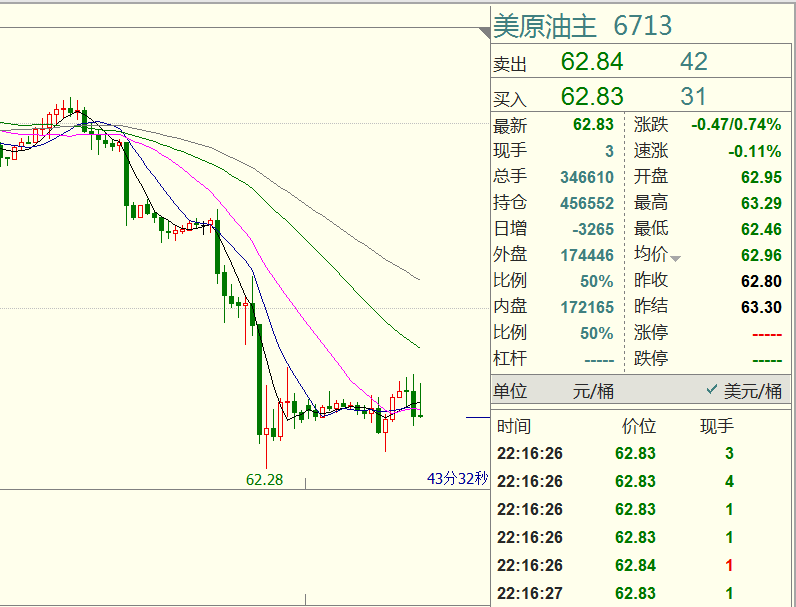
Task: Click contract code 6713
Action: click(643, 26)
